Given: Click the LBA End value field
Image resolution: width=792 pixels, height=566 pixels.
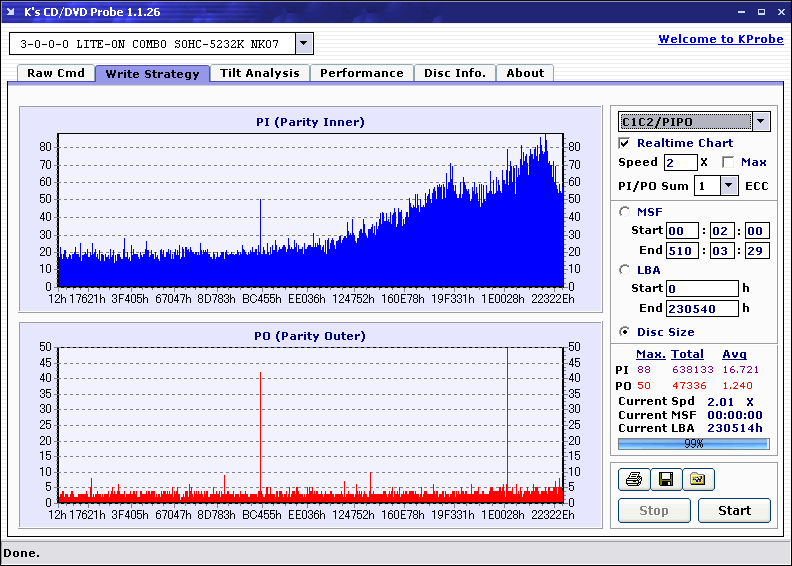Looking at the screenshot, I should (x=702, y=308).
